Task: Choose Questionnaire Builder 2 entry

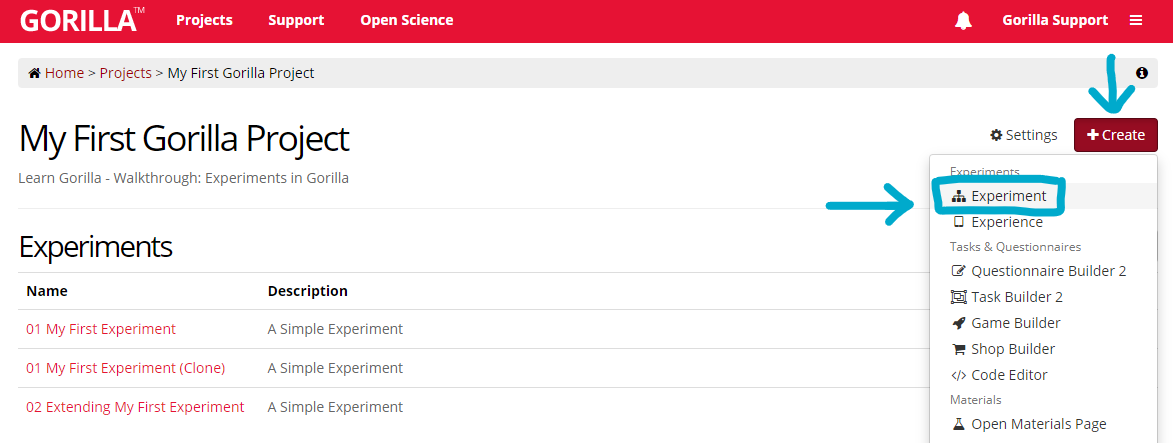Action: [1043, 271]
